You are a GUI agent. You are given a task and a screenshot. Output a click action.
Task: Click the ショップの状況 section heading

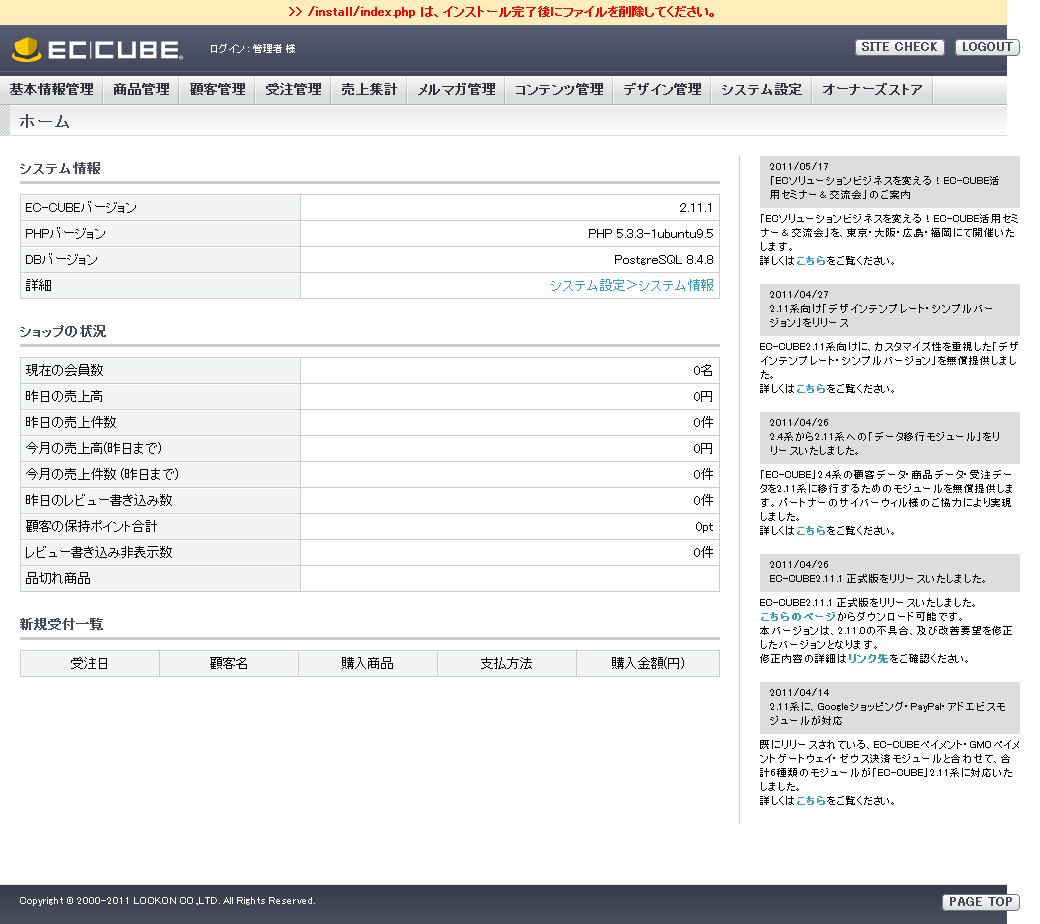[x=62, y=331]
